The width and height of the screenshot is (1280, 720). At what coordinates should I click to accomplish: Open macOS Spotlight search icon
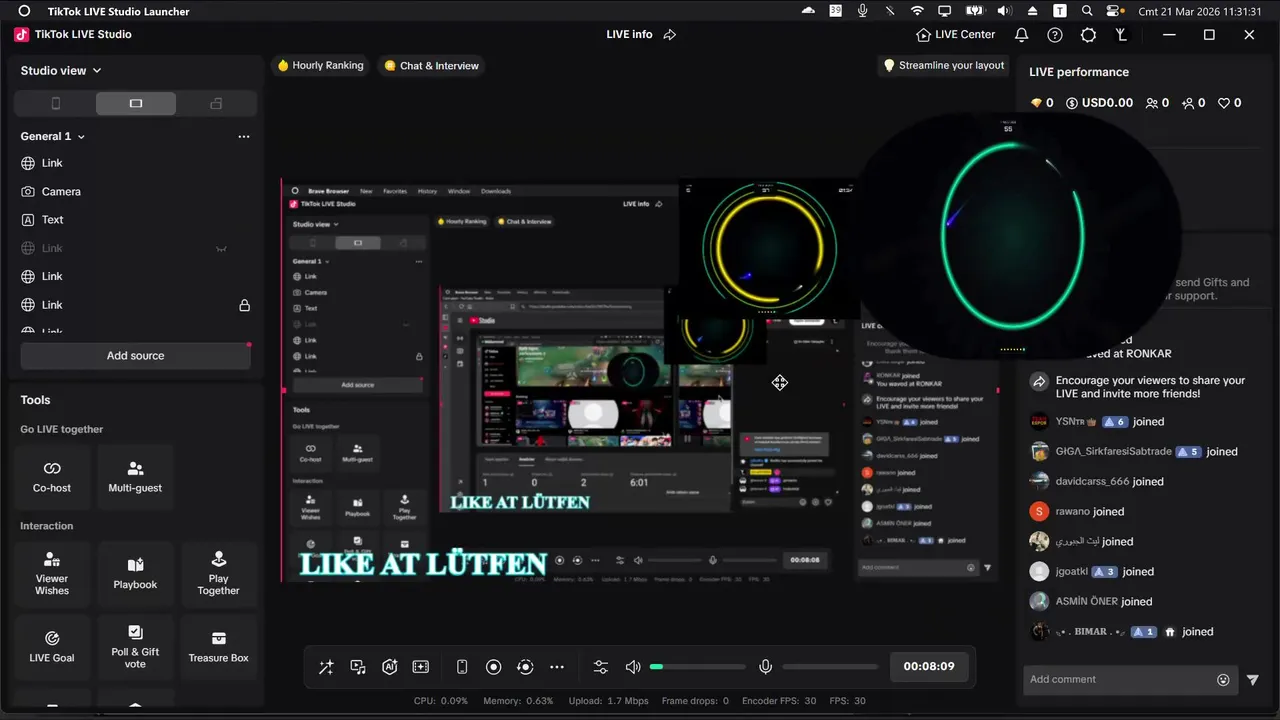1087,11
